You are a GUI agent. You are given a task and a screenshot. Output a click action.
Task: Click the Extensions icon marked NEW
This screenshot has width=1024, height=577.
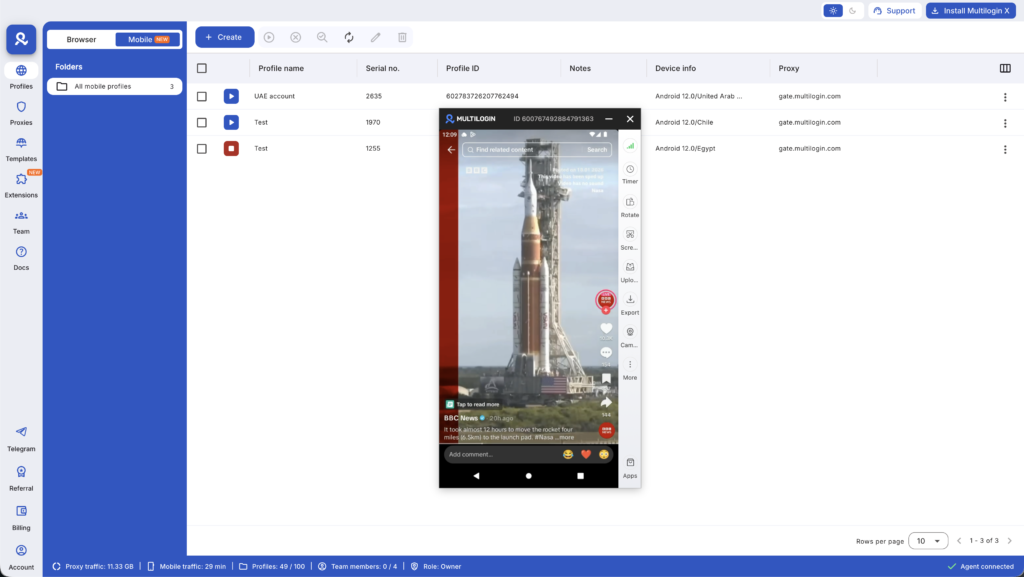[x=21, y=186]
